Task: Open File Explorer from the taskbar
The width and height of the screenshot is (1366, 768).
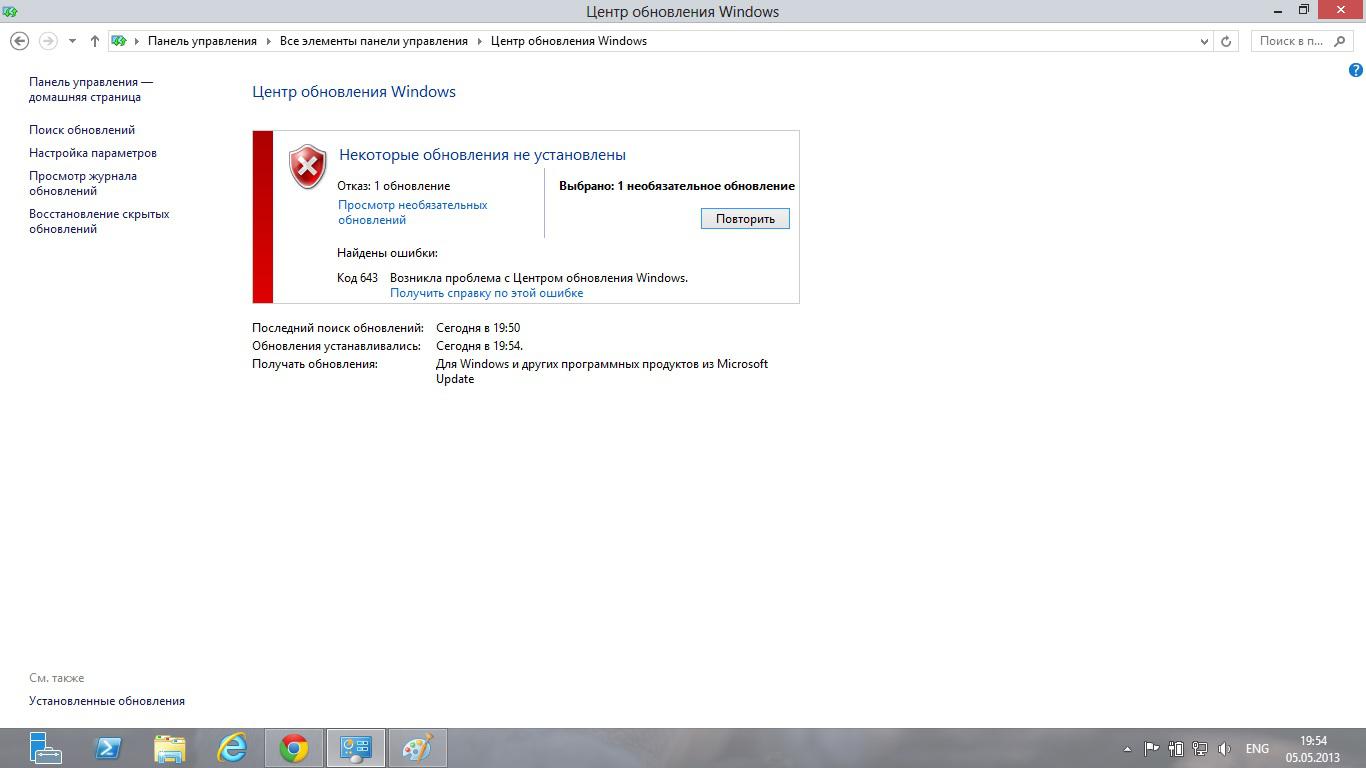Action: point(170,748)
